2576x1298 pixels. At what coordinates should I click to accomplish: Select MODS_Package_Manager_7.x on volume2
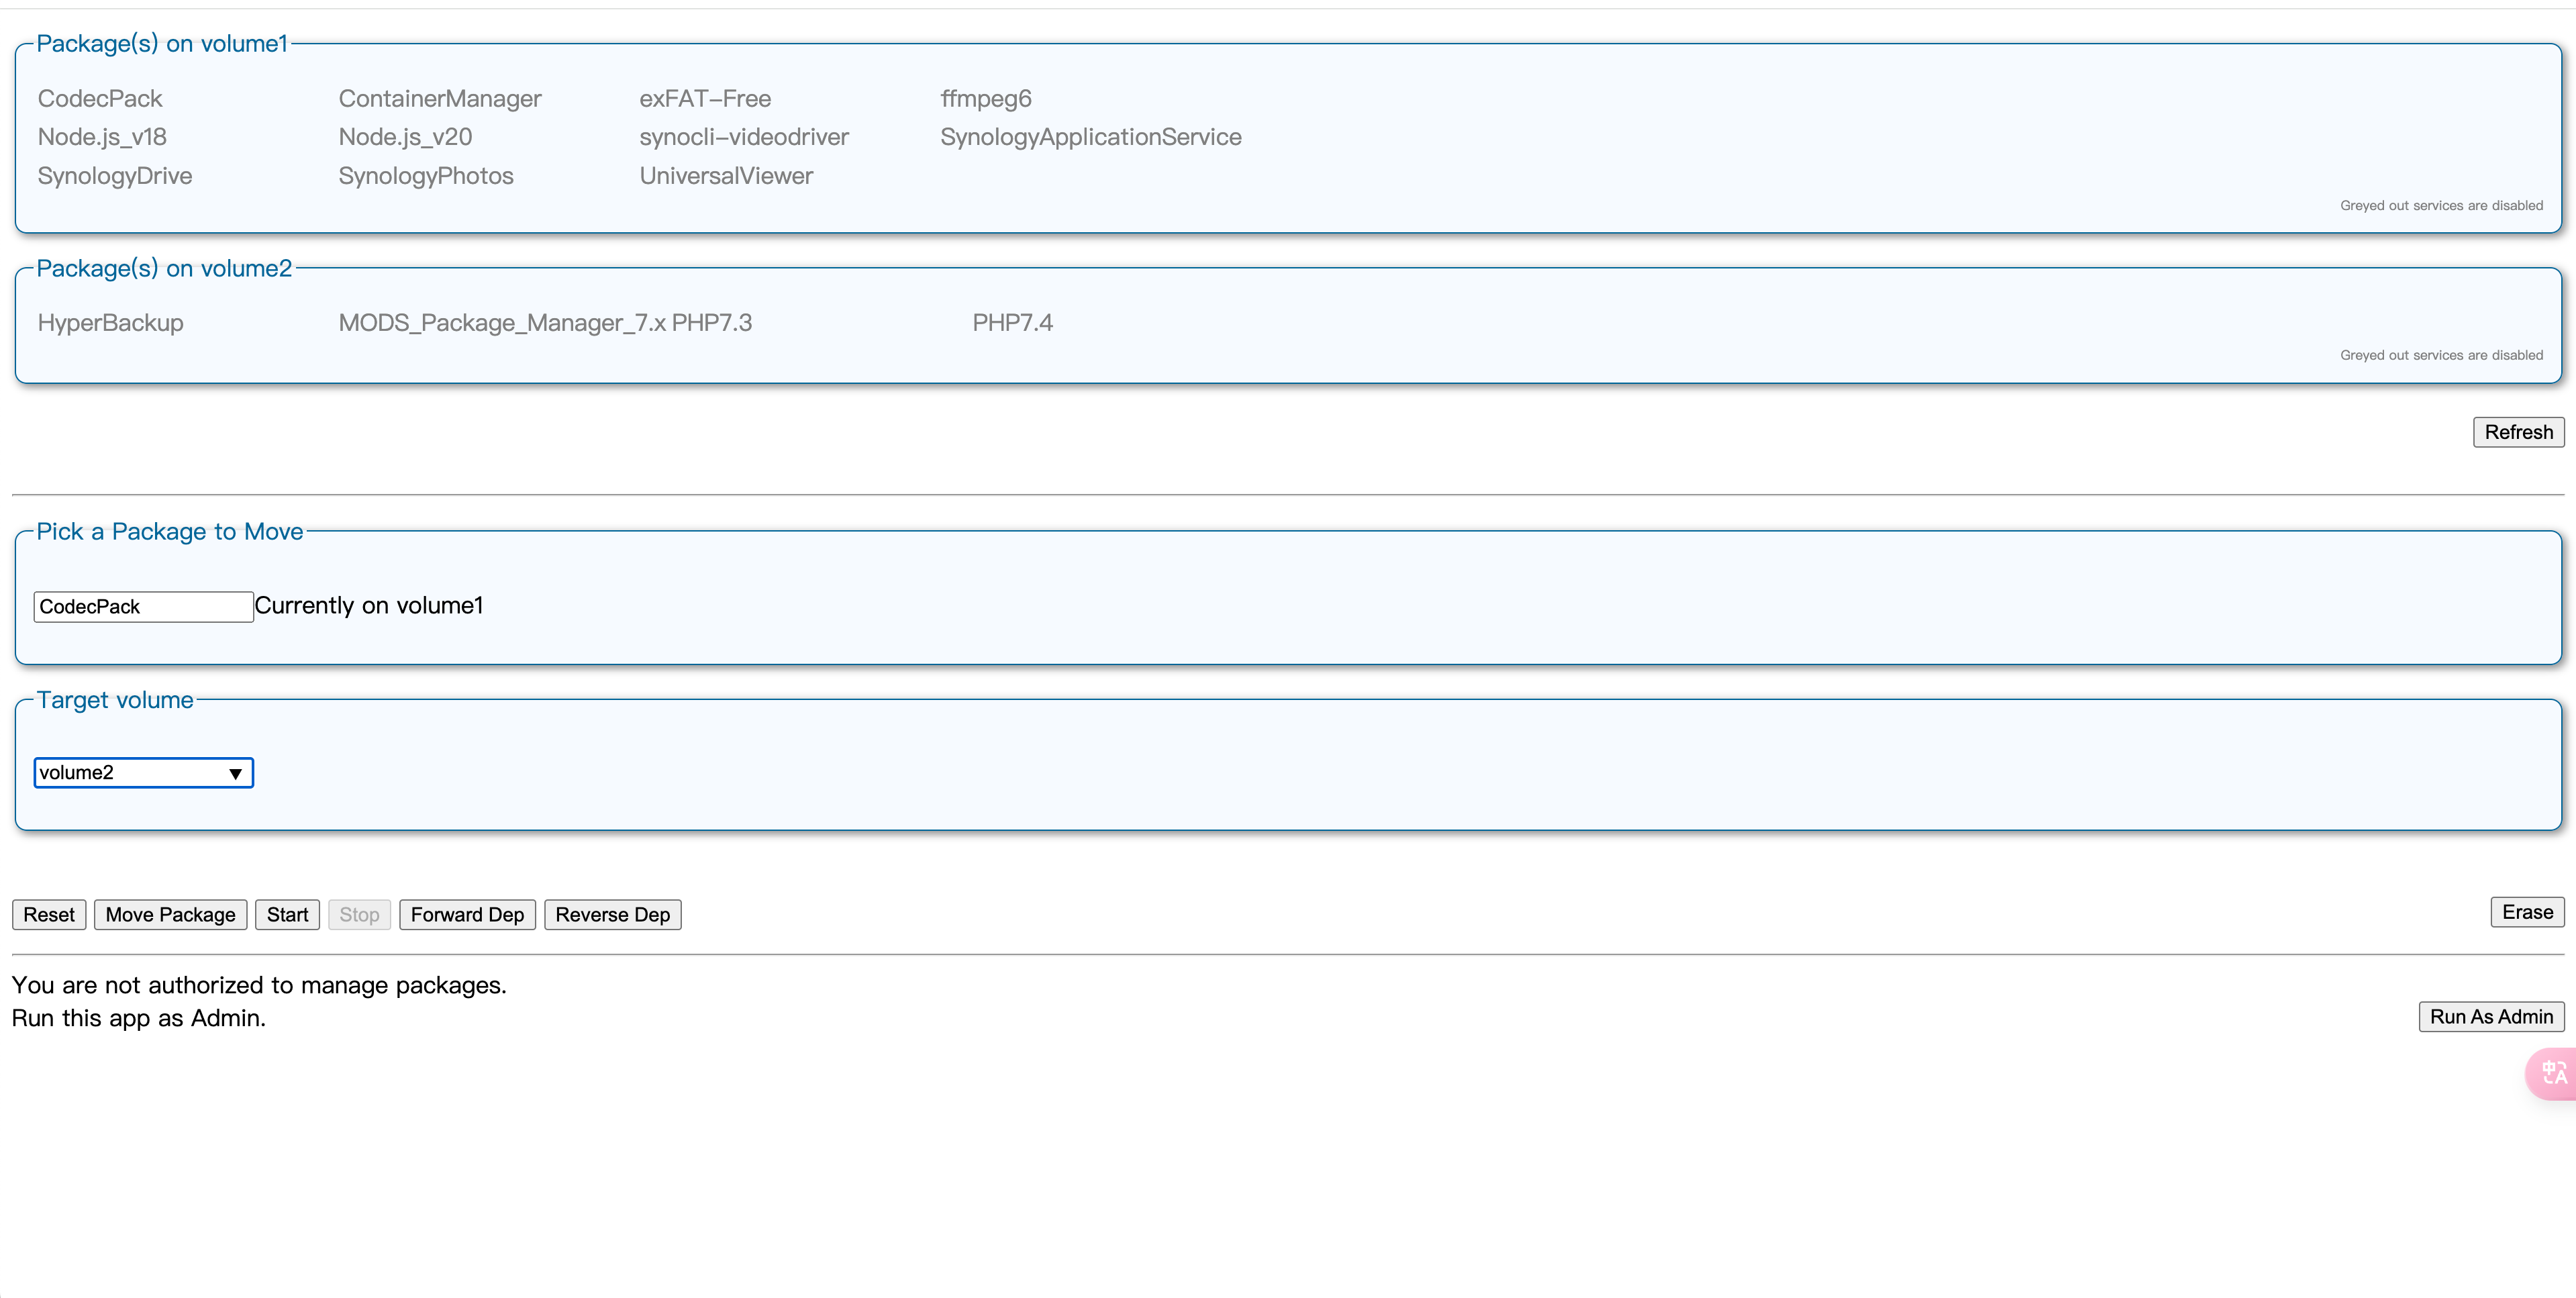pos(502,323)
